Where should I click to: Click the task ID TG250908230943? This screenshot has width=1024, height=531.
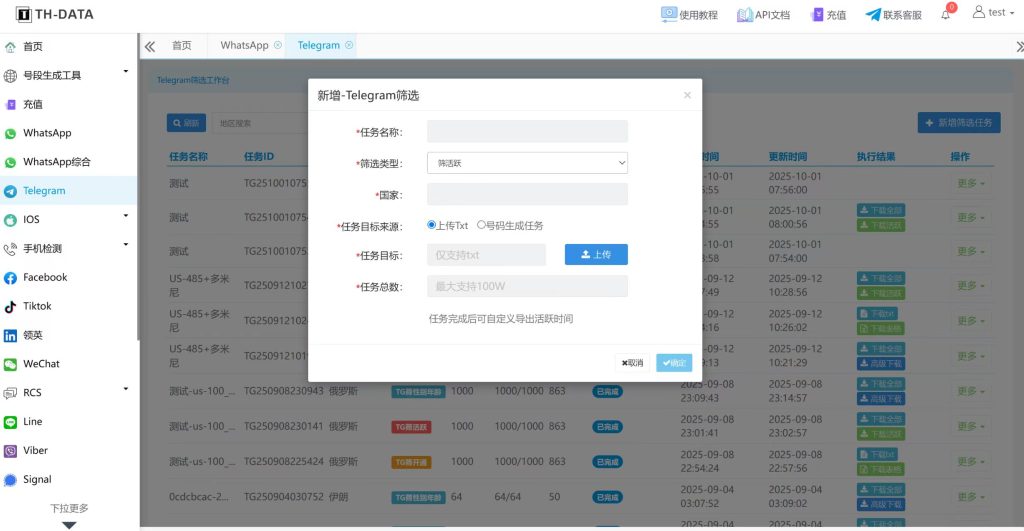pos(283,391)
